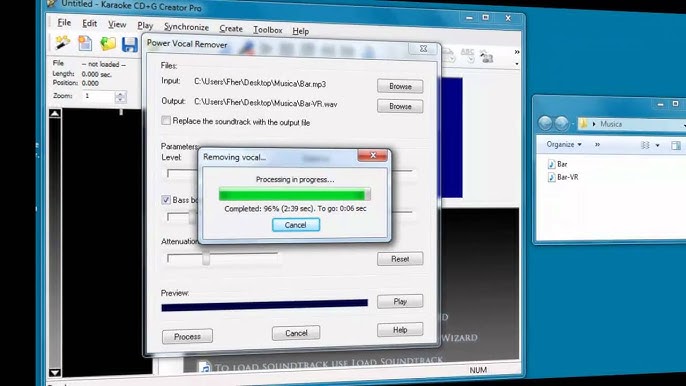Viewport: 686px width, 386px height.
Task: Open the Create menu
Action: [x=231, y=29]
